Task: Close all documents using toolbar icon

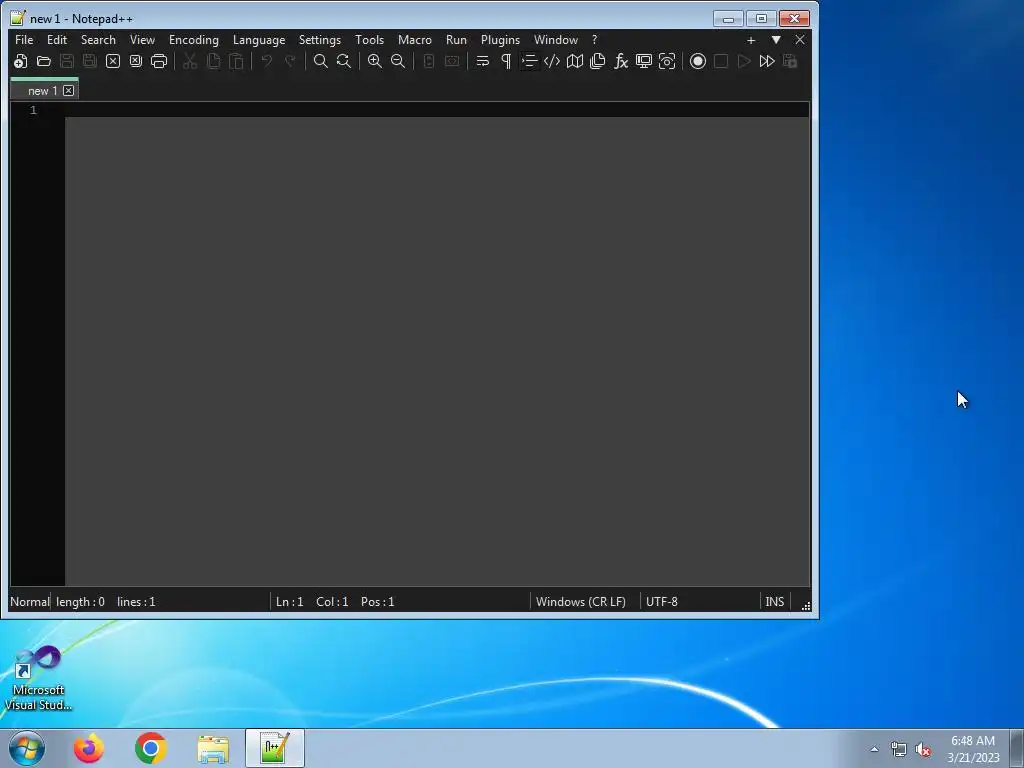Action: tap(136, 61)
